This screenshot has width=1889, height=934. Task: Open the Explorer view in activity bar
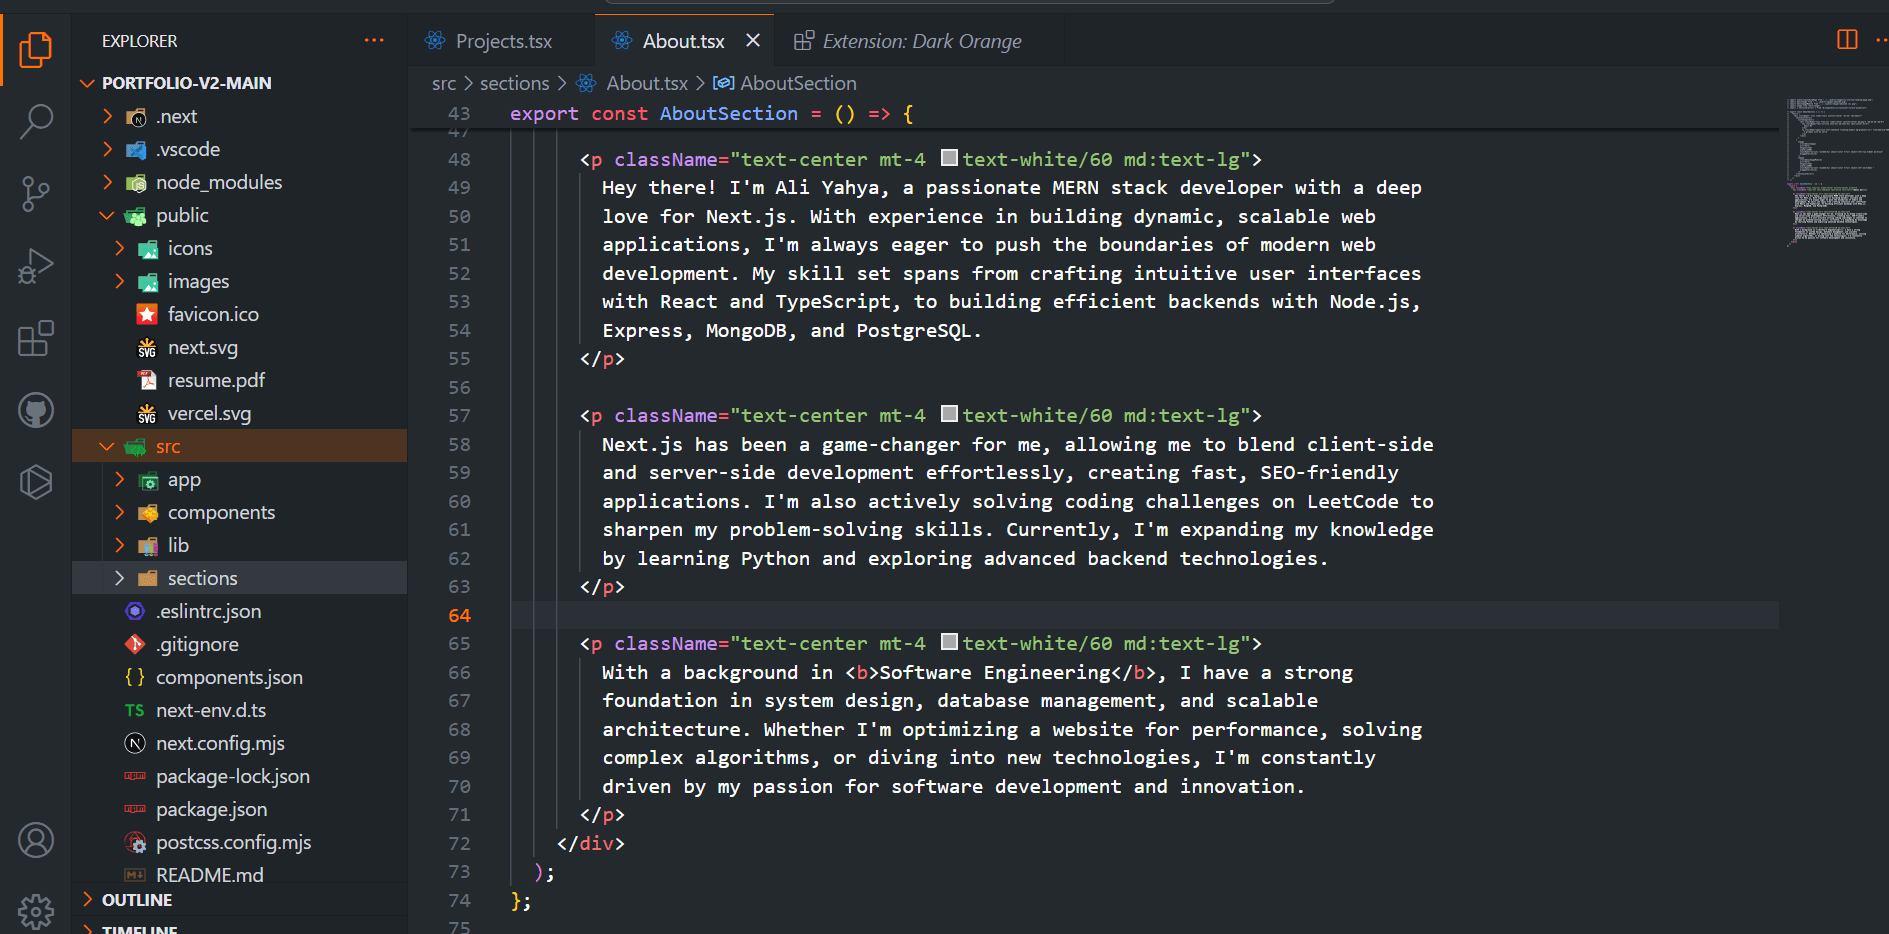coord(36,49)
